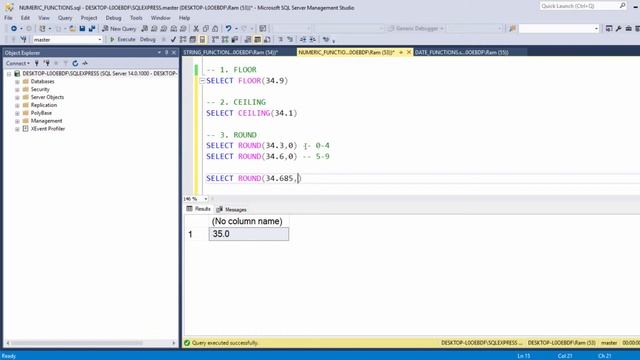Screen dimensions: 640x360
Task: Collapse the SQLEXPRESS server node
Action: coord(9,74)
